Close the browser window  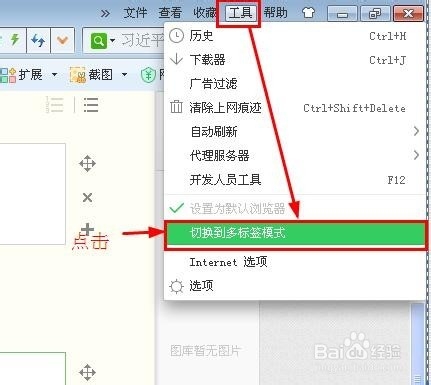(x=408, y=14)
